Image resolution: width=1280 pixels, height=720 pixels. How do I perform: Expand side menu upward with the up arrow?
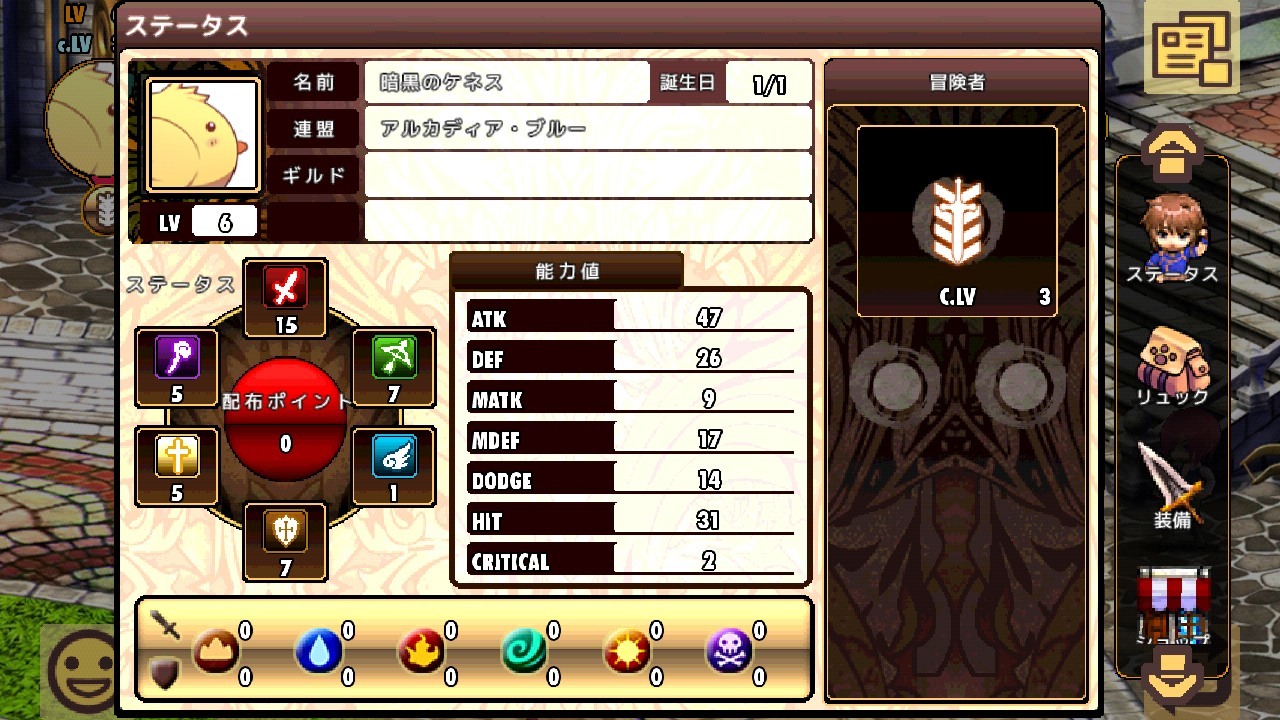coord(1172,152)
